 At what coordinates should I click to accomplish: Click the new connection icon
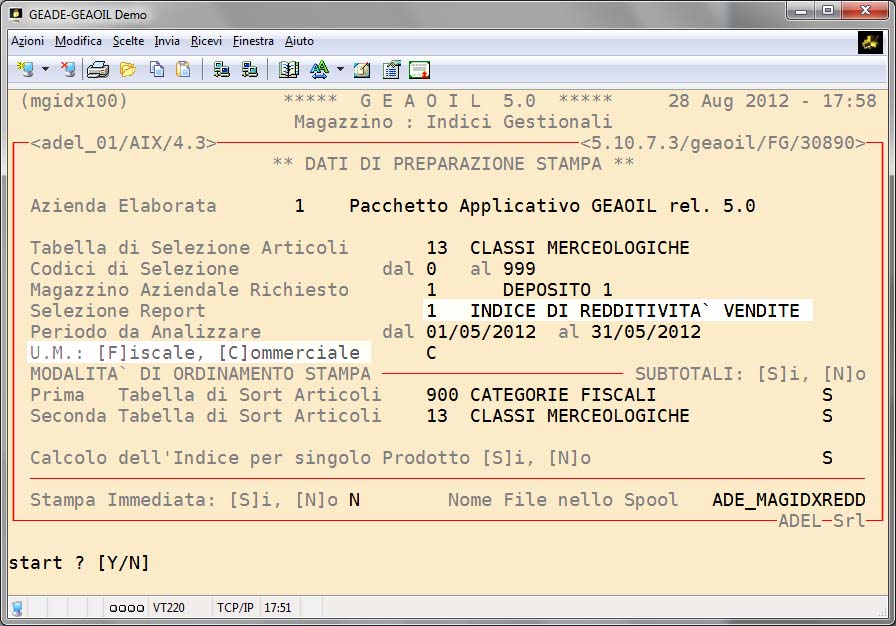tap(24, 70)
